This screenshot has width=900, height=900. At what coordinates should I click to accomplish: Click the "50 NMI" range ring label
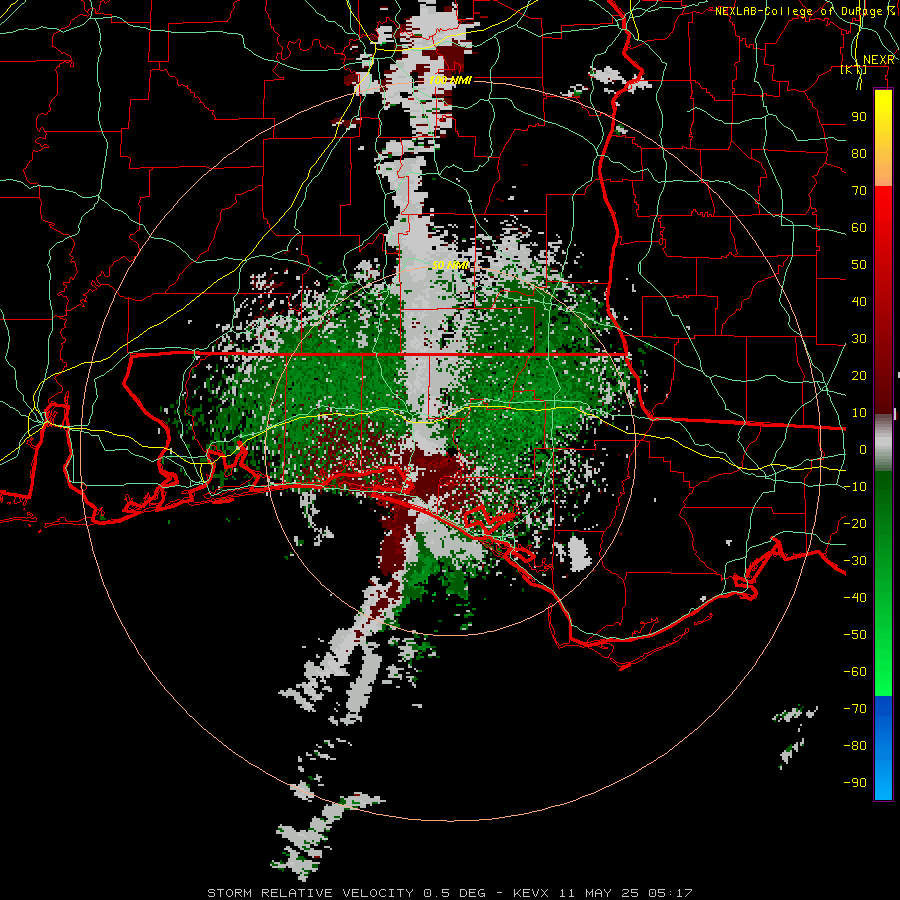[x=450, y=265]
